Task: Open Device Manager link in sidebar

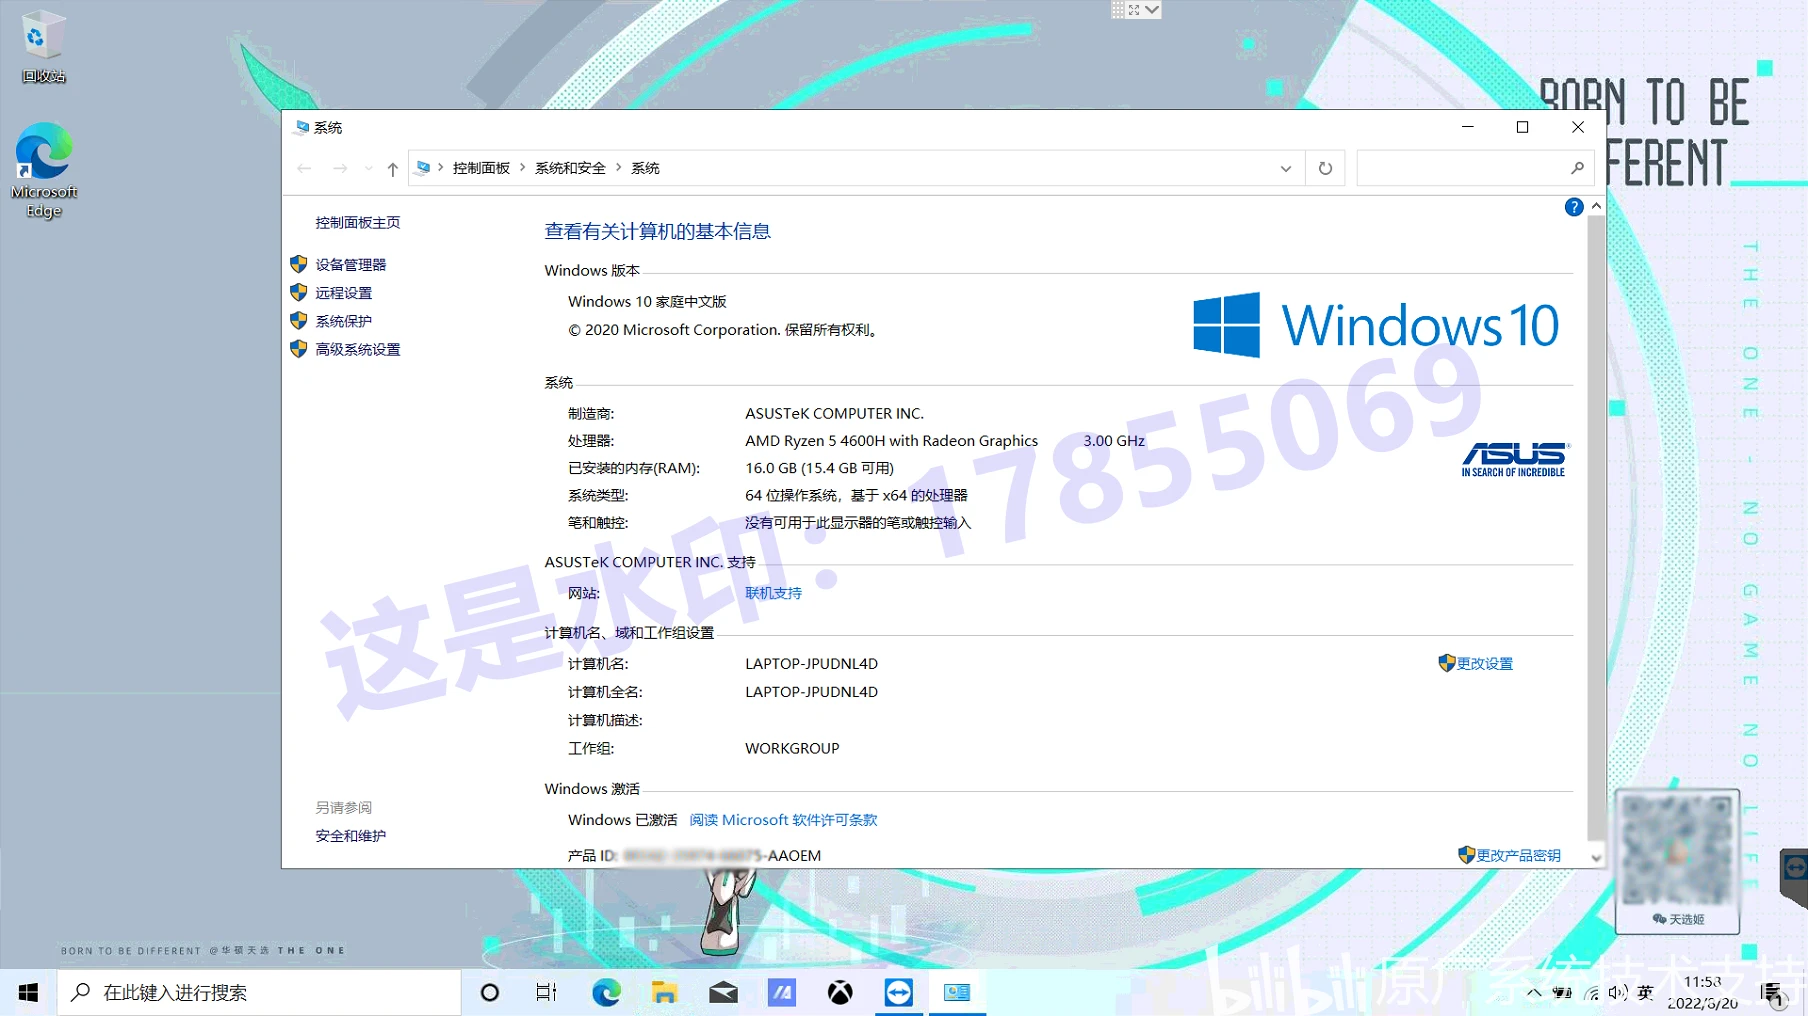Action: click(x=350, y=264)
